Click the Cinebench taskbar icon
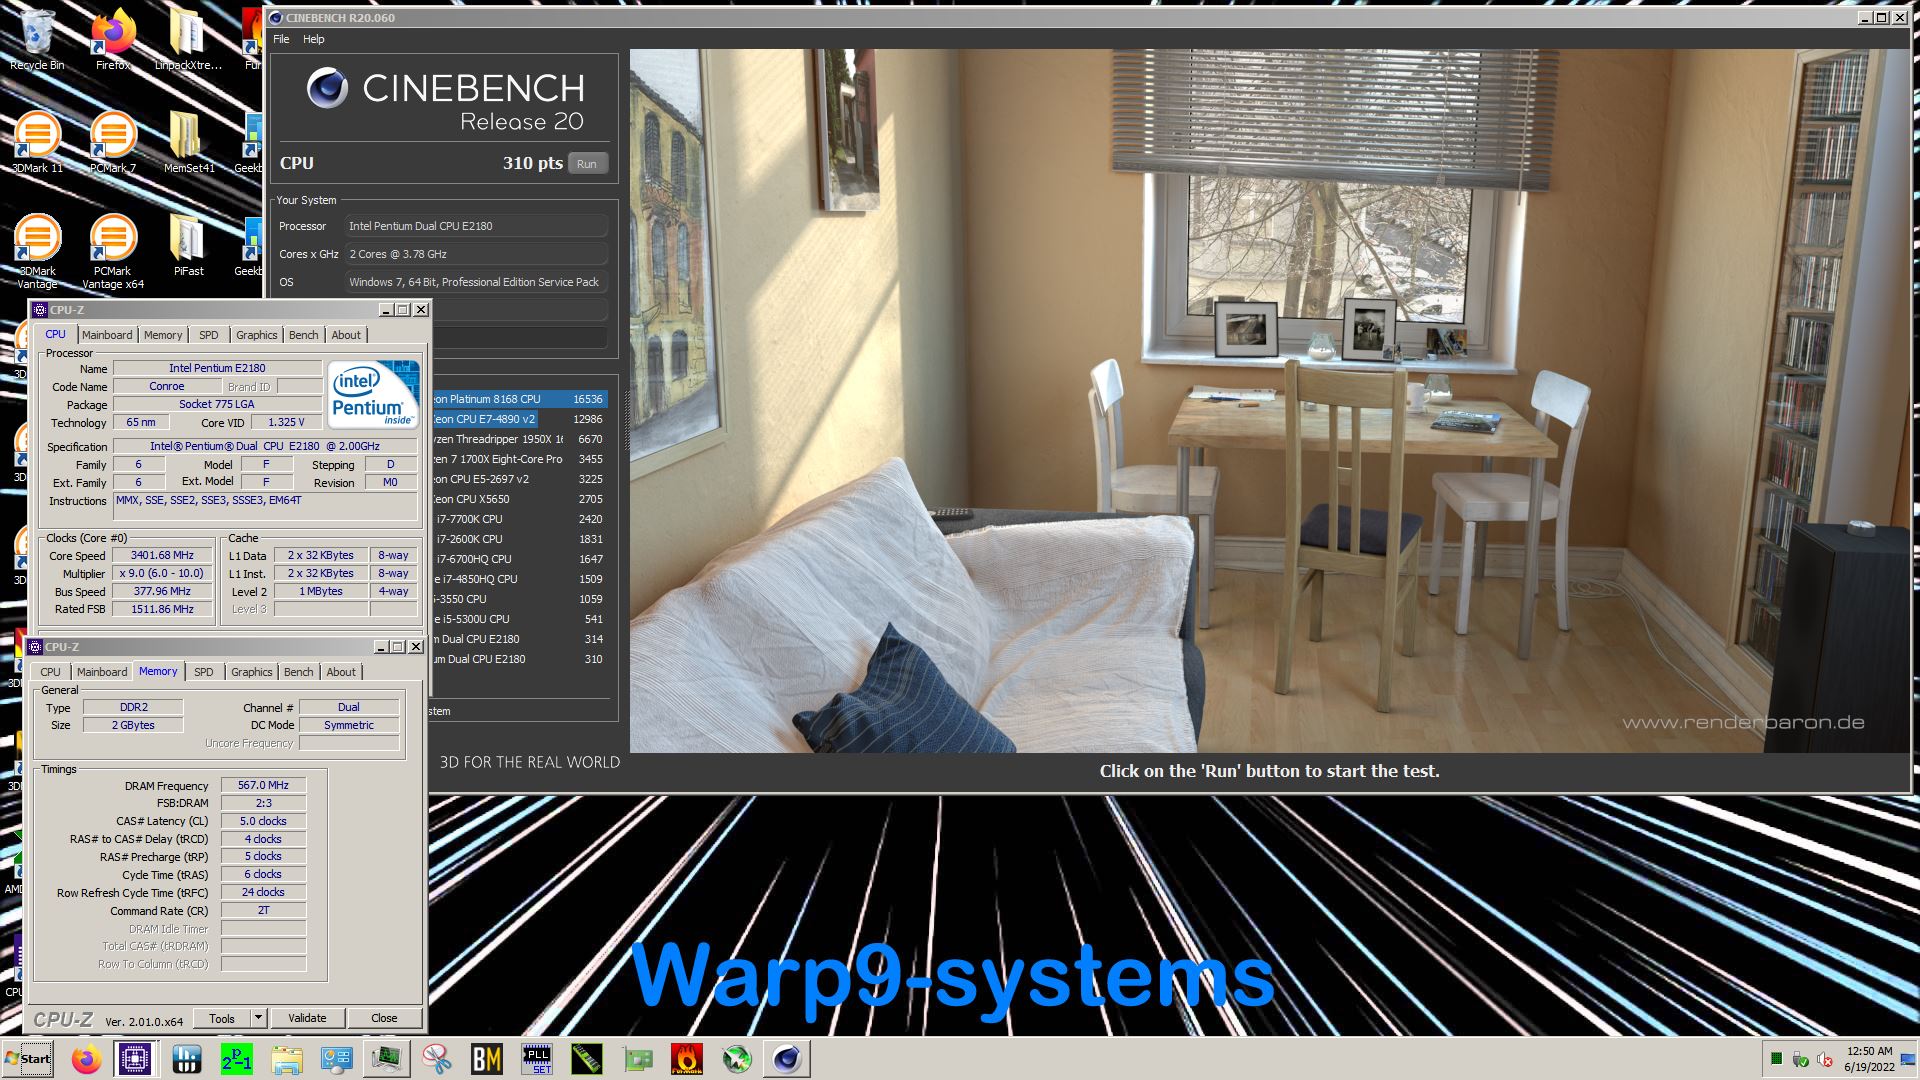Image resolution: width=1920 pixels, height=1080 pixels. (x=787, y=1059)
